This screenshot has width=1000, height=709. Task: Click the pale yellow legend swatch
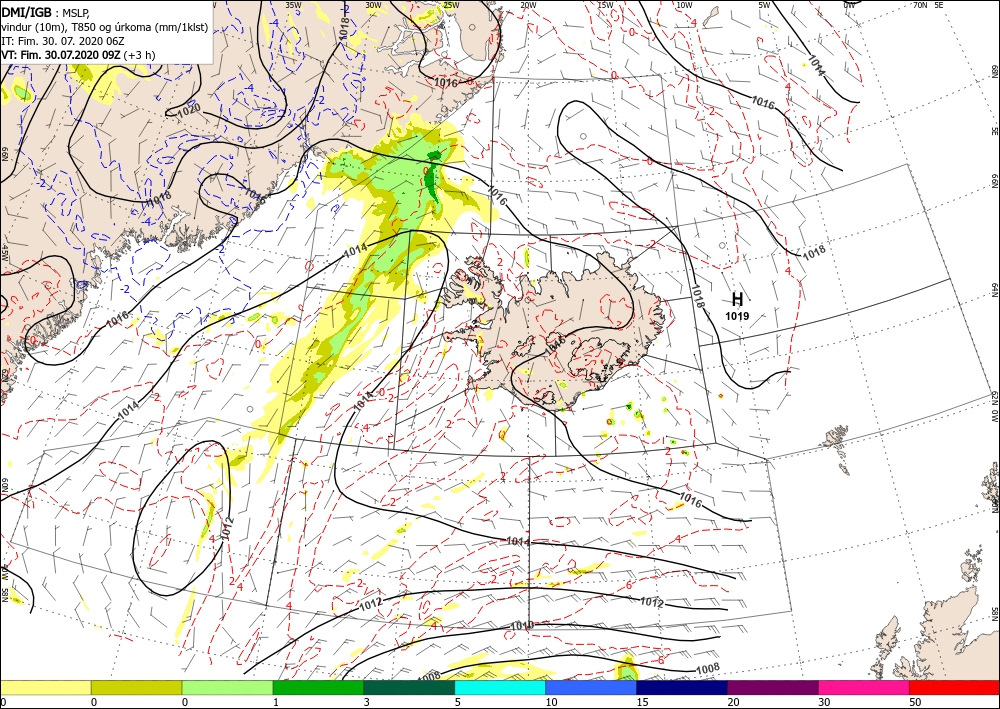point(45,687)
